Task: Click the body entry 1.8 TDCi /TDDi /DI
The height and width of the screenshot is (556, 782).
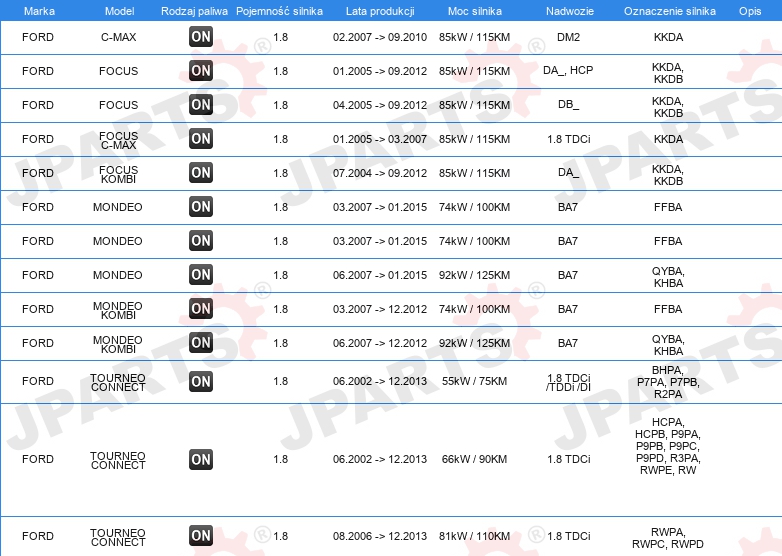Action: pos(569,382)
